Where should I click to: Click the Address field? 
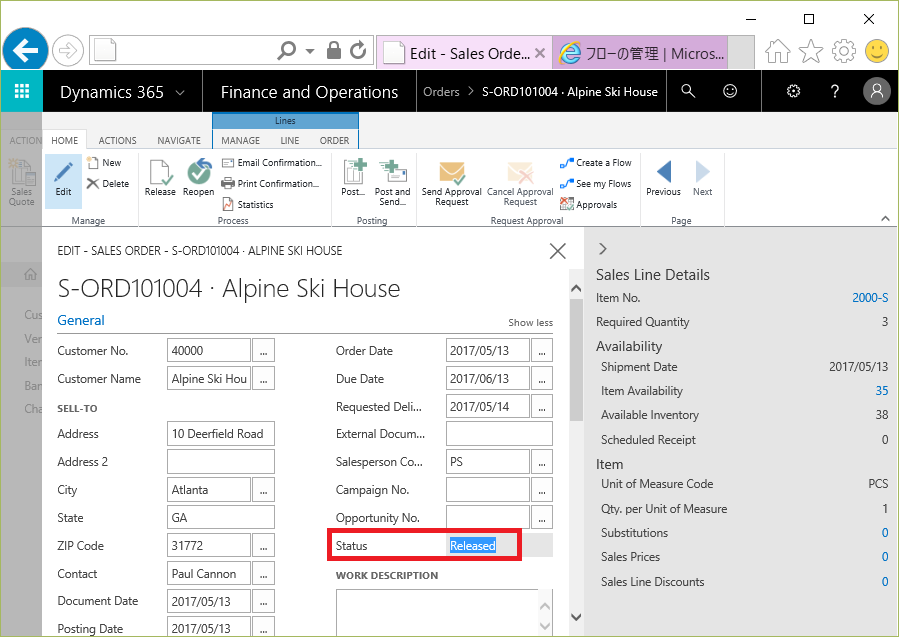tap(221, 433)
